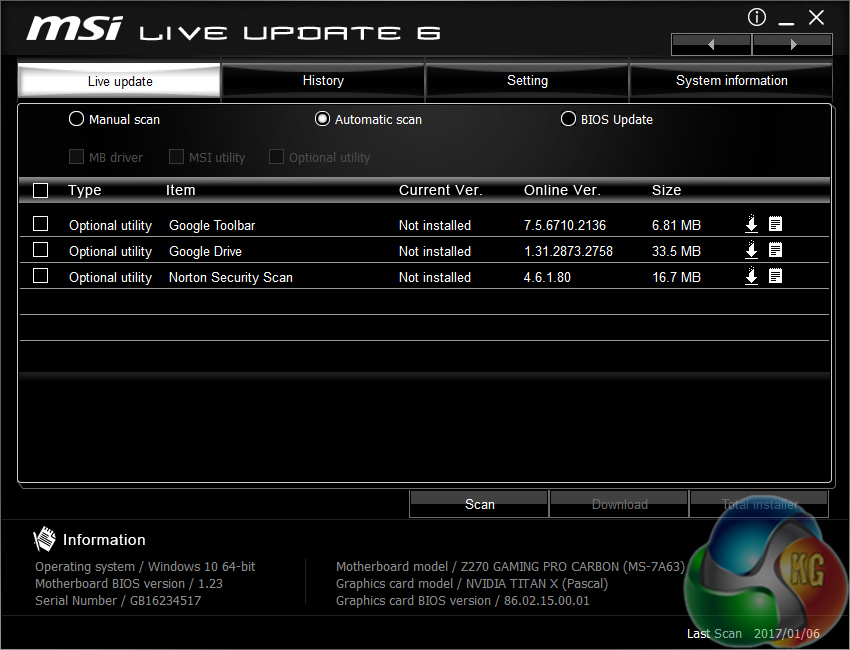The image size is (850, 650).
Task: Check the MSI utility checkbox
Action: click(176, 157)
